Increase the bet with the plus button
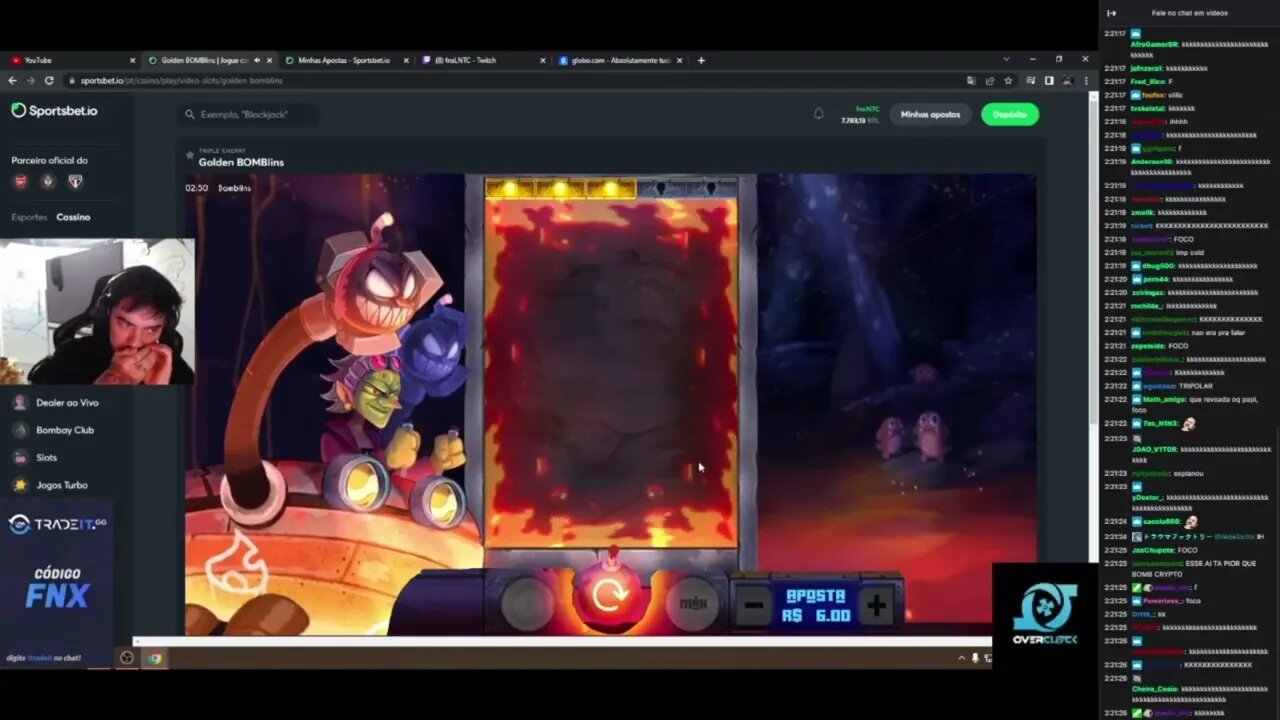1280x720 pixels. 876,606
